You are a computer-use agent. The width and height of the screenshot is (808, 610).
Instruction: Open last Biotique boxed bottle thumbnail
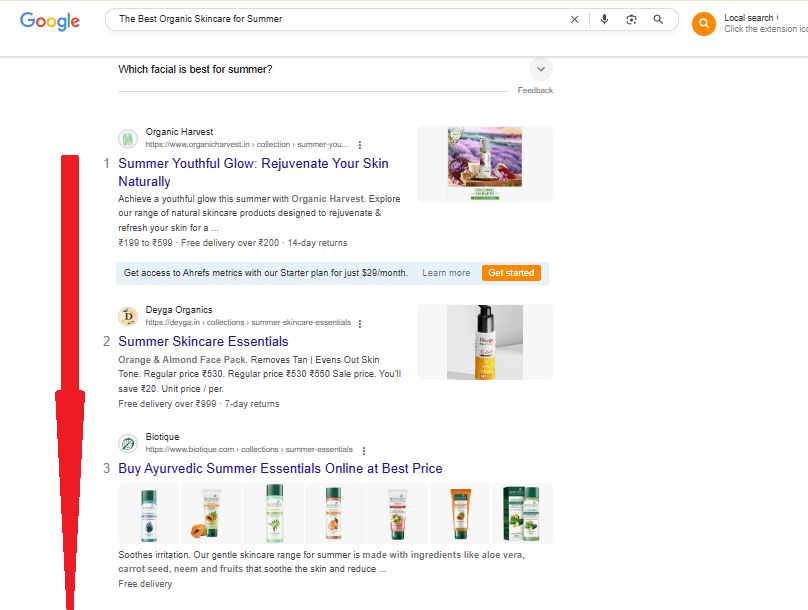(522, 514)
